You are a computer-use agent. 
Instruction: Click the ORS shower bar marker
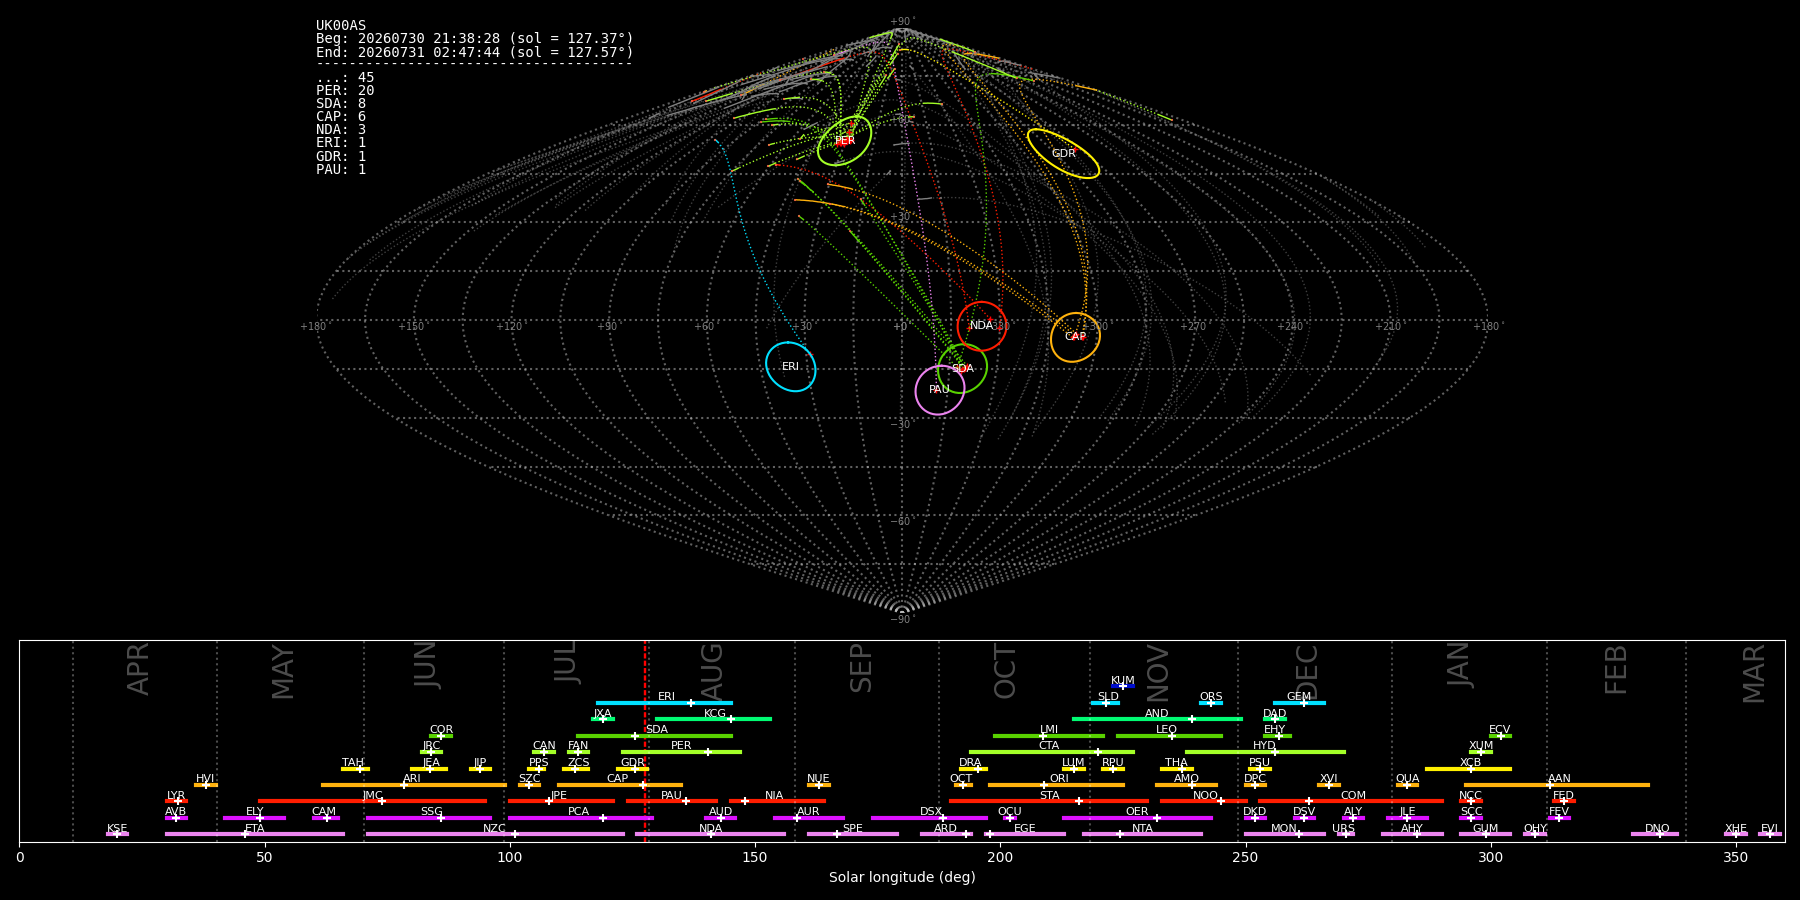pyautogui.click(x=1211, y=703)
